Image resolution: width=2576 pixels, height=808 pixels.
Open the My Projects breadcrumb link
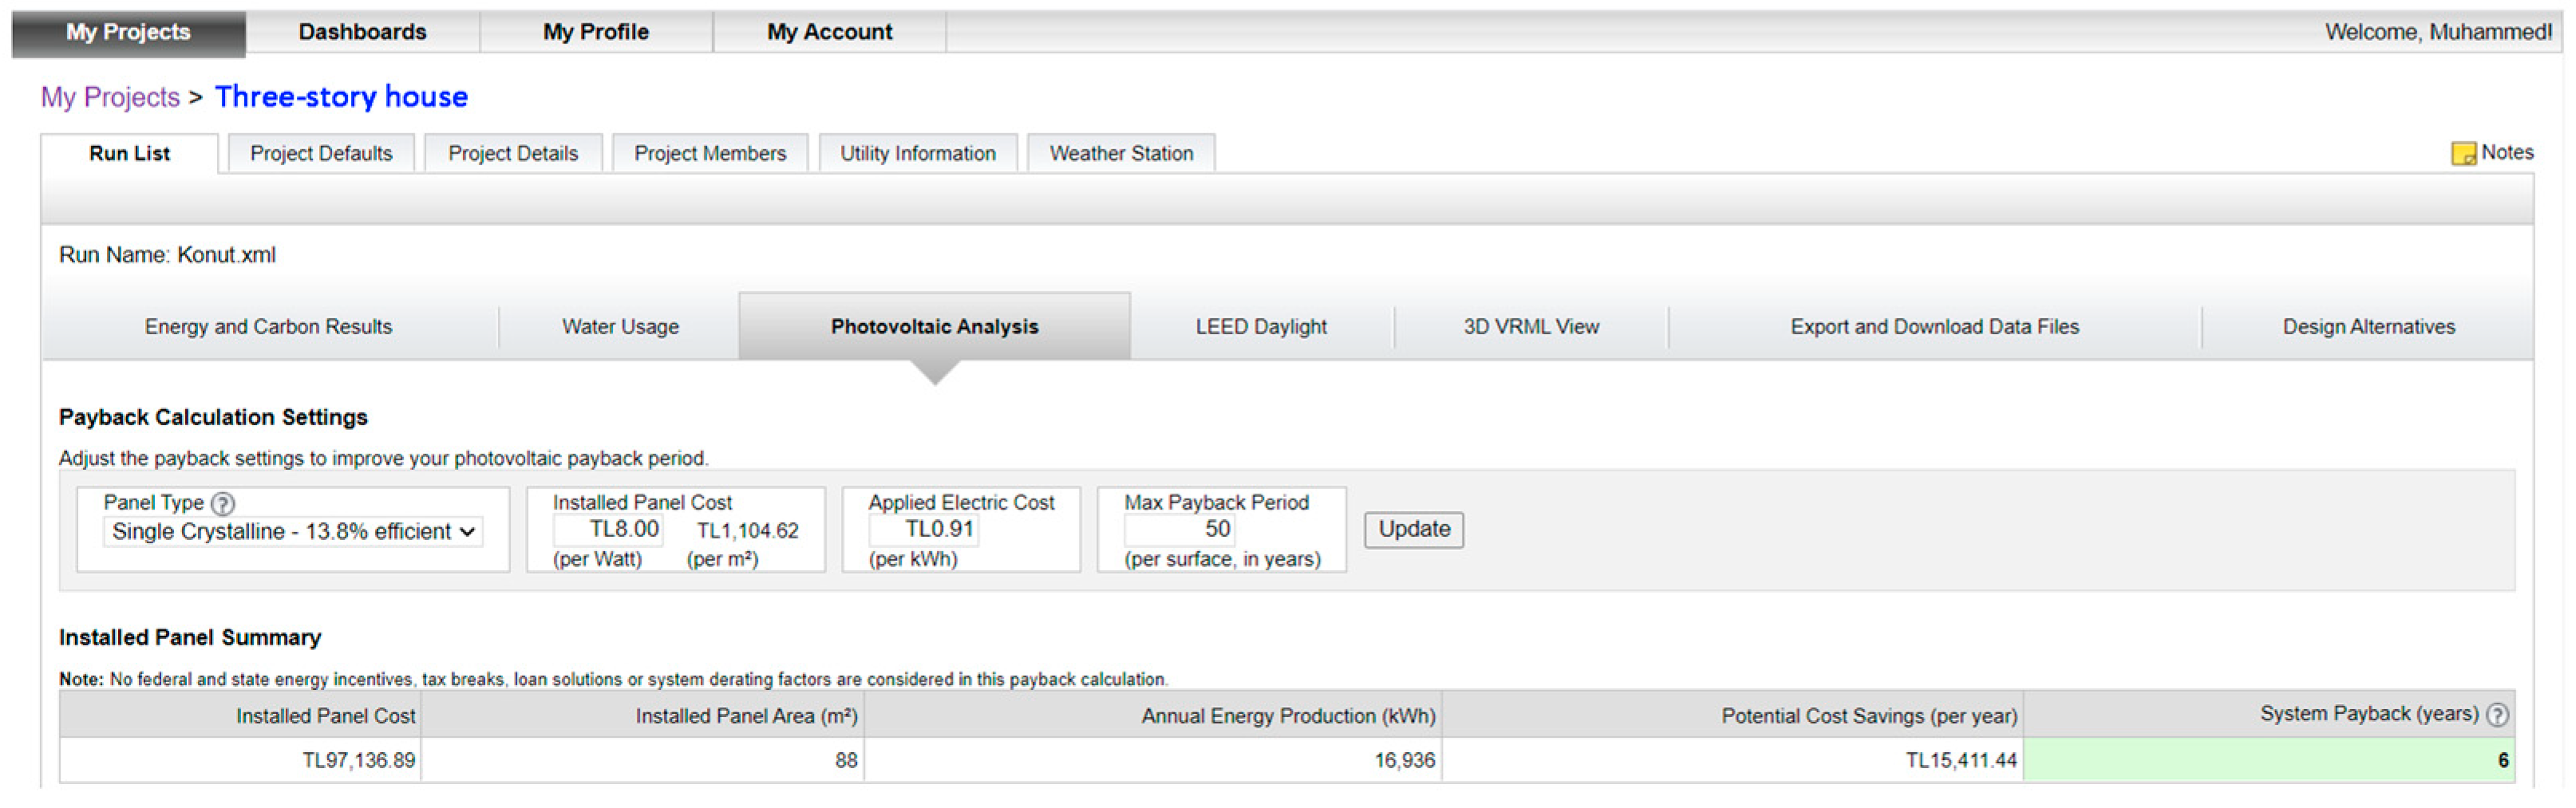pos(110,97)
